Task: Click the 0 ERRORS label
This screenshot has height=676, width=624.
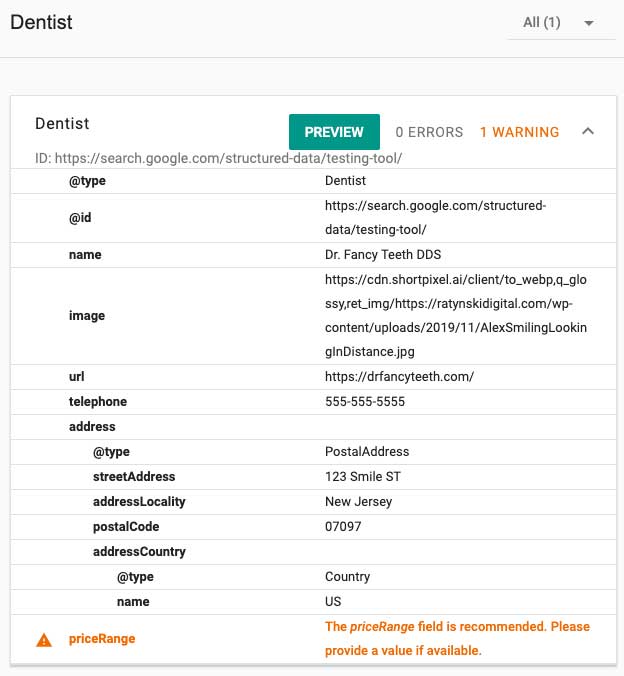Action: tap(429, 132)
